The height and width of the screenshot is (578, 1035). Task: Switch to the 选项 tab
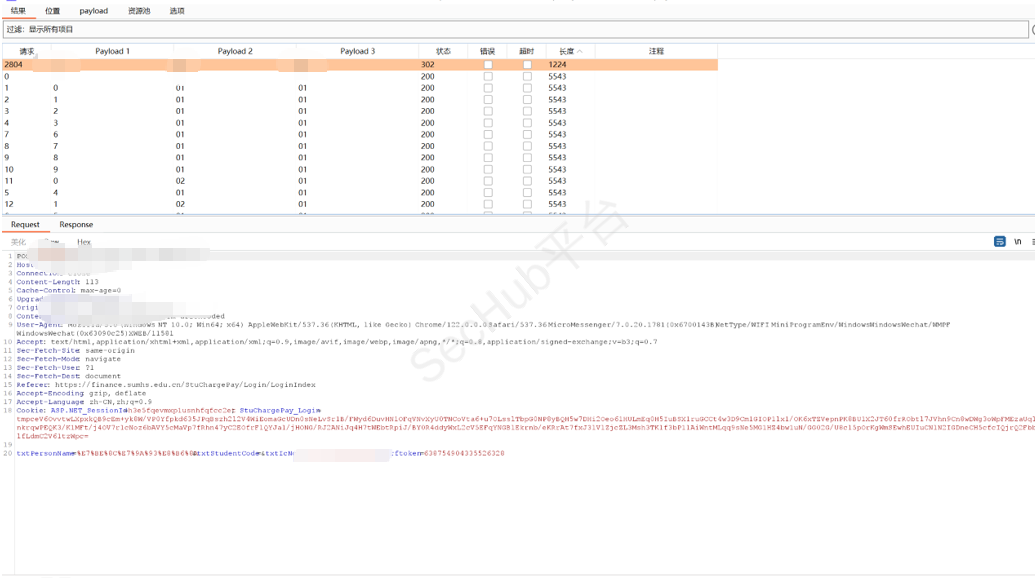(177, 11)
